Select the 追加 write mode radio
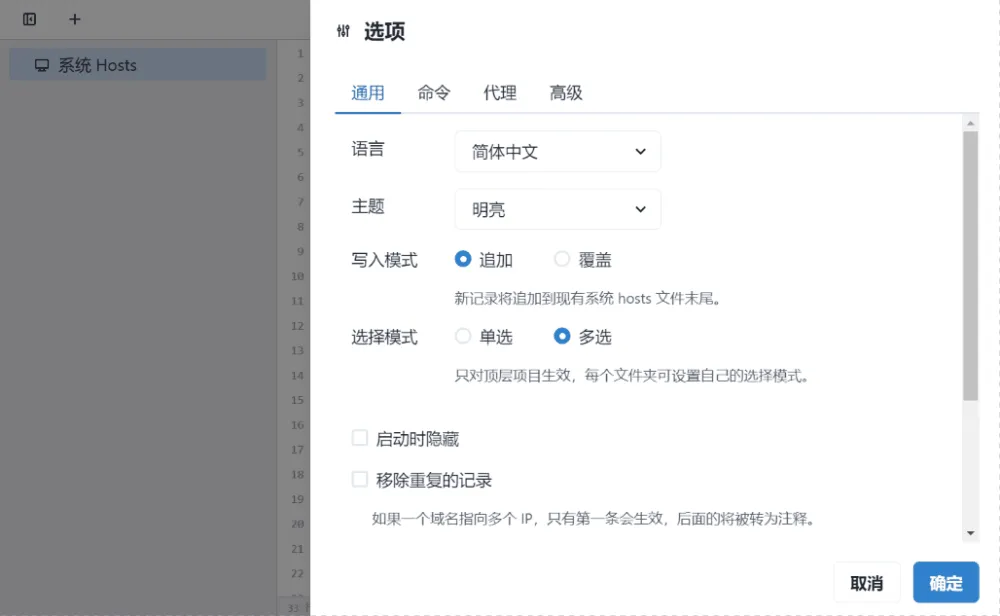The width and height of the screenshot is (1000, 616). click(x=463, y=260)
